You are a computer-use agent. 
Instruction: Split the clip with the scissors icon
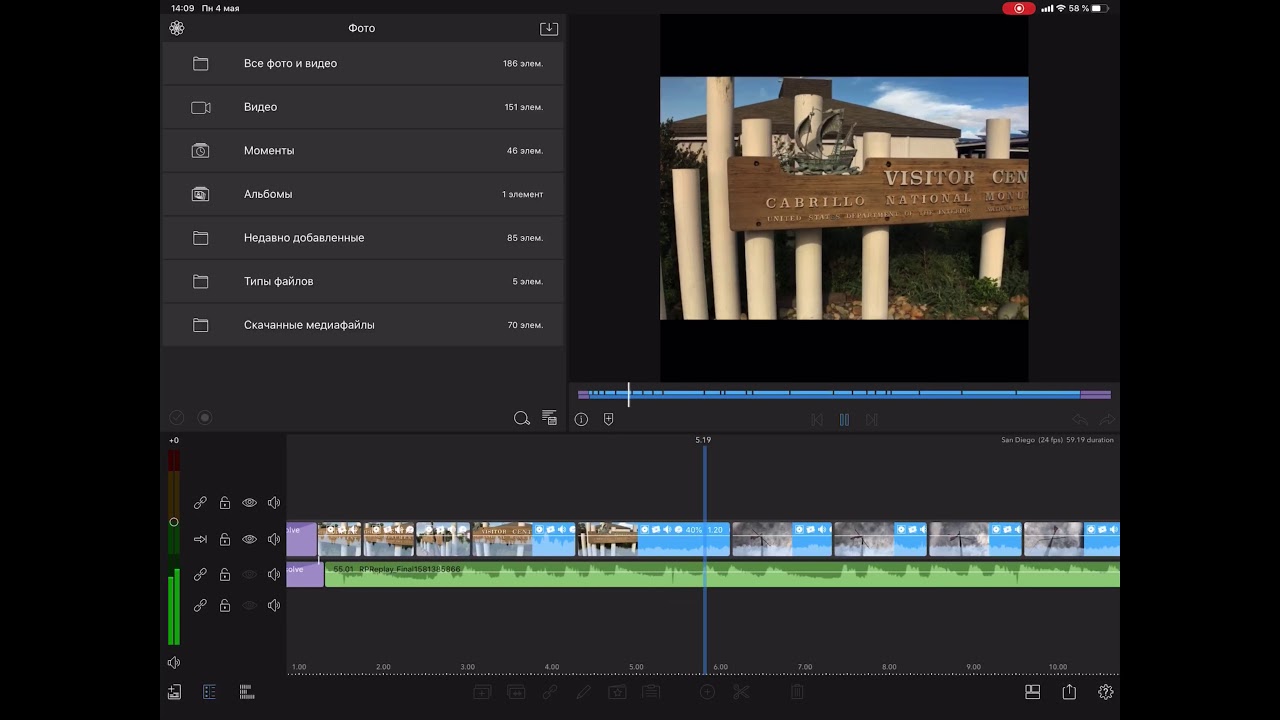pos(741,692)
